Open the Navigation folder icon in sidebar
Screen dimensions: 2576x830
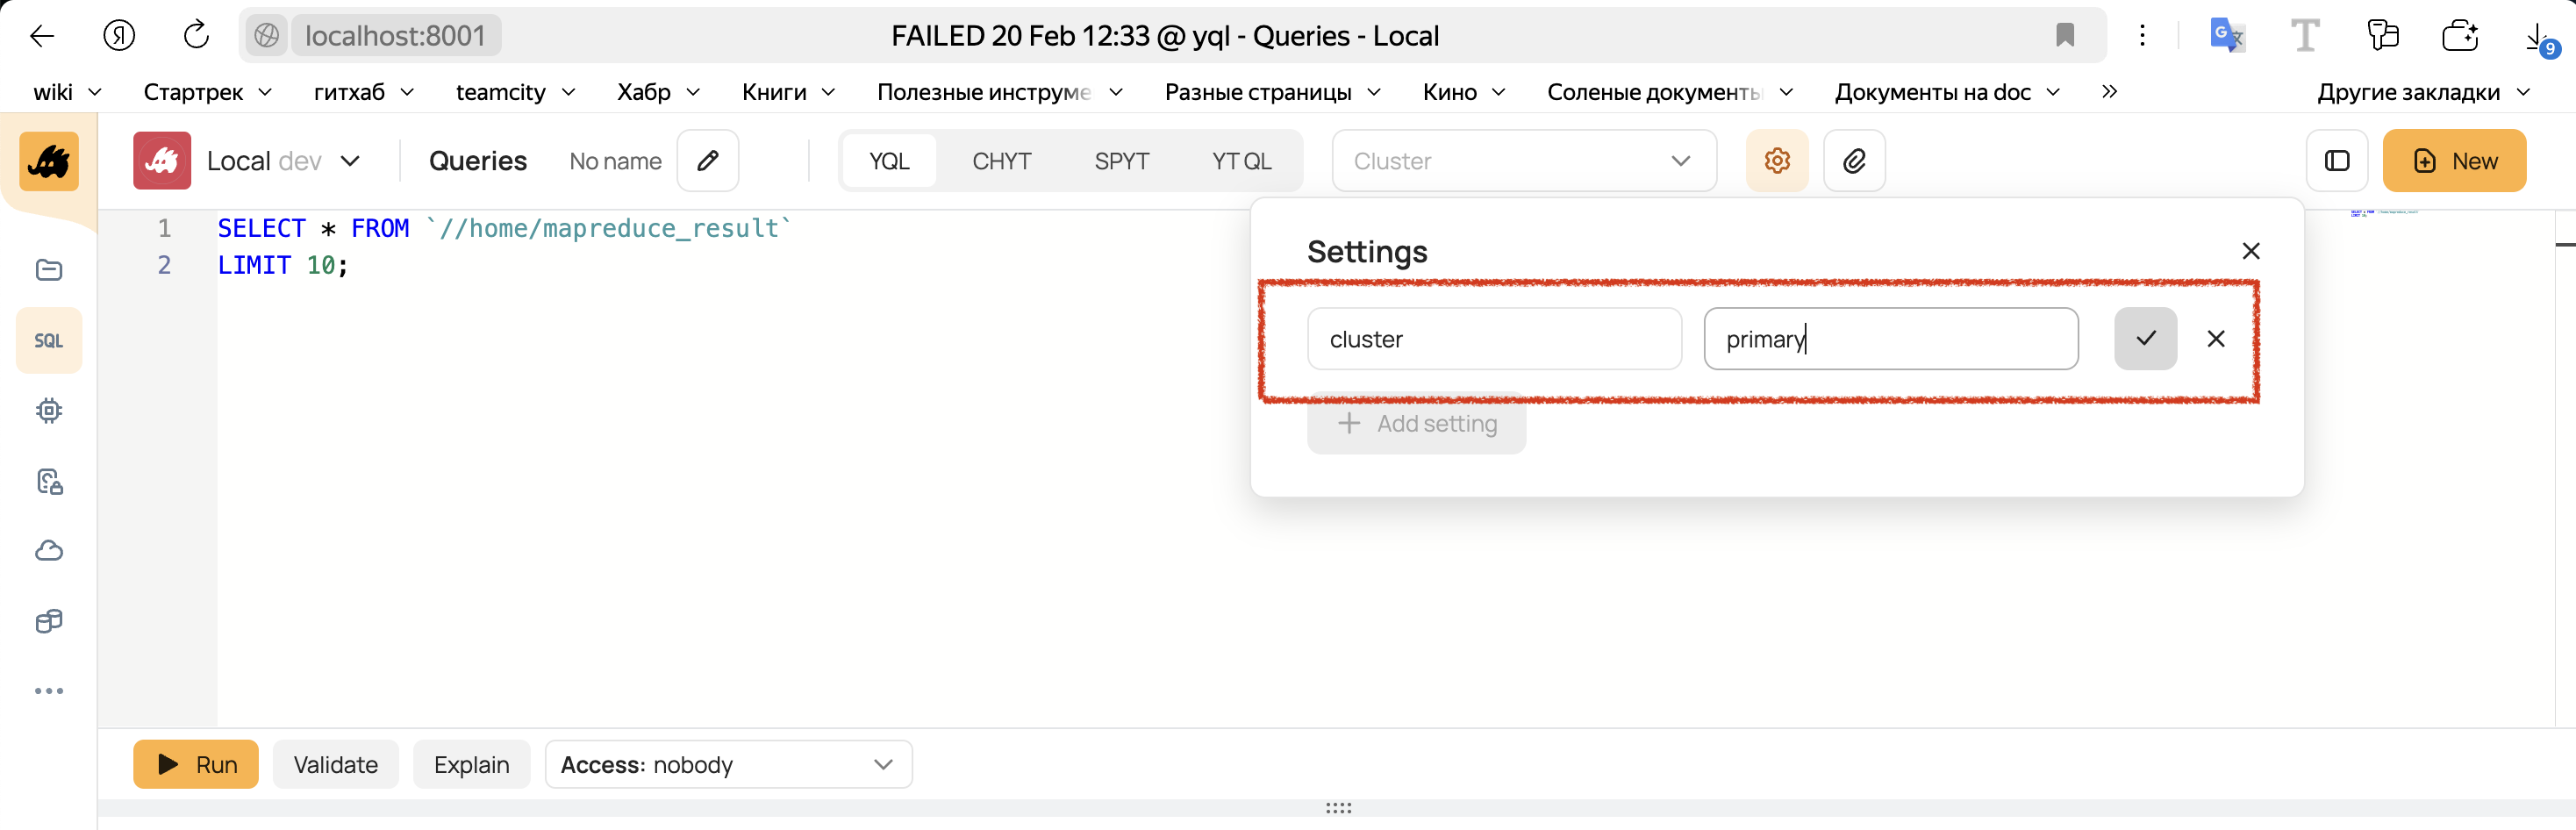(48, 269)
